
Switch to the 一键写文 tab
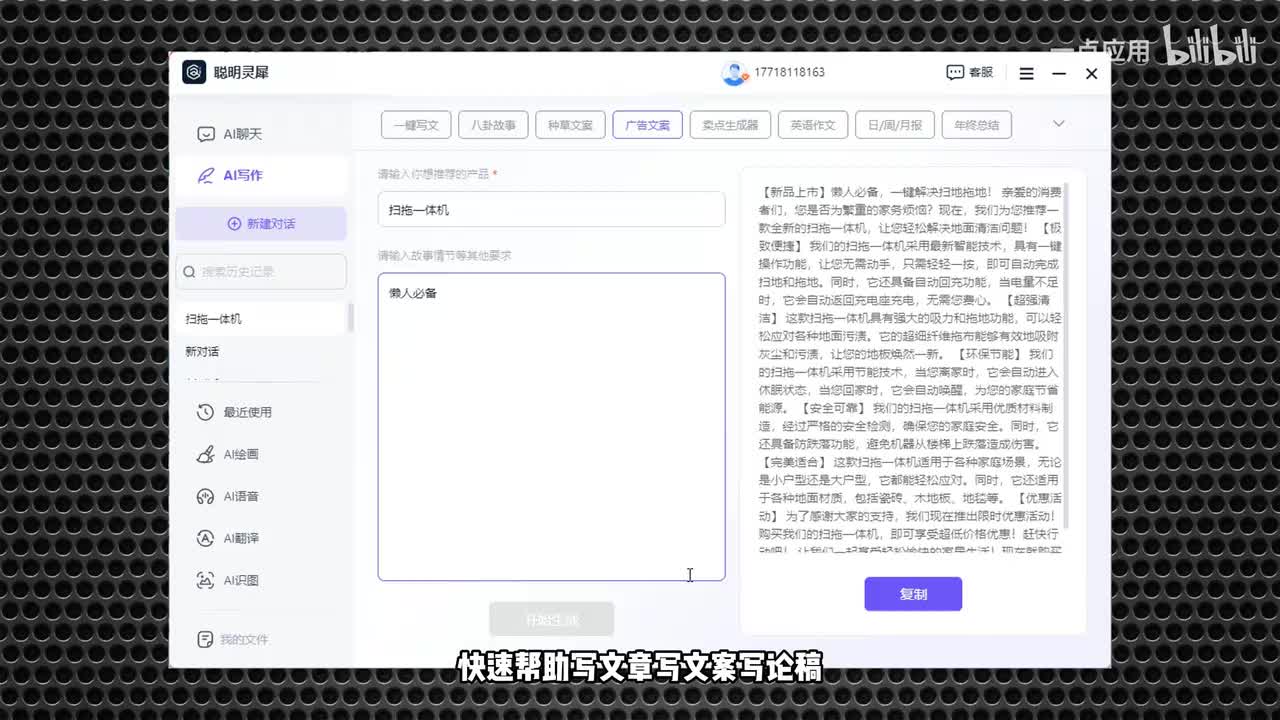point(416,125)
